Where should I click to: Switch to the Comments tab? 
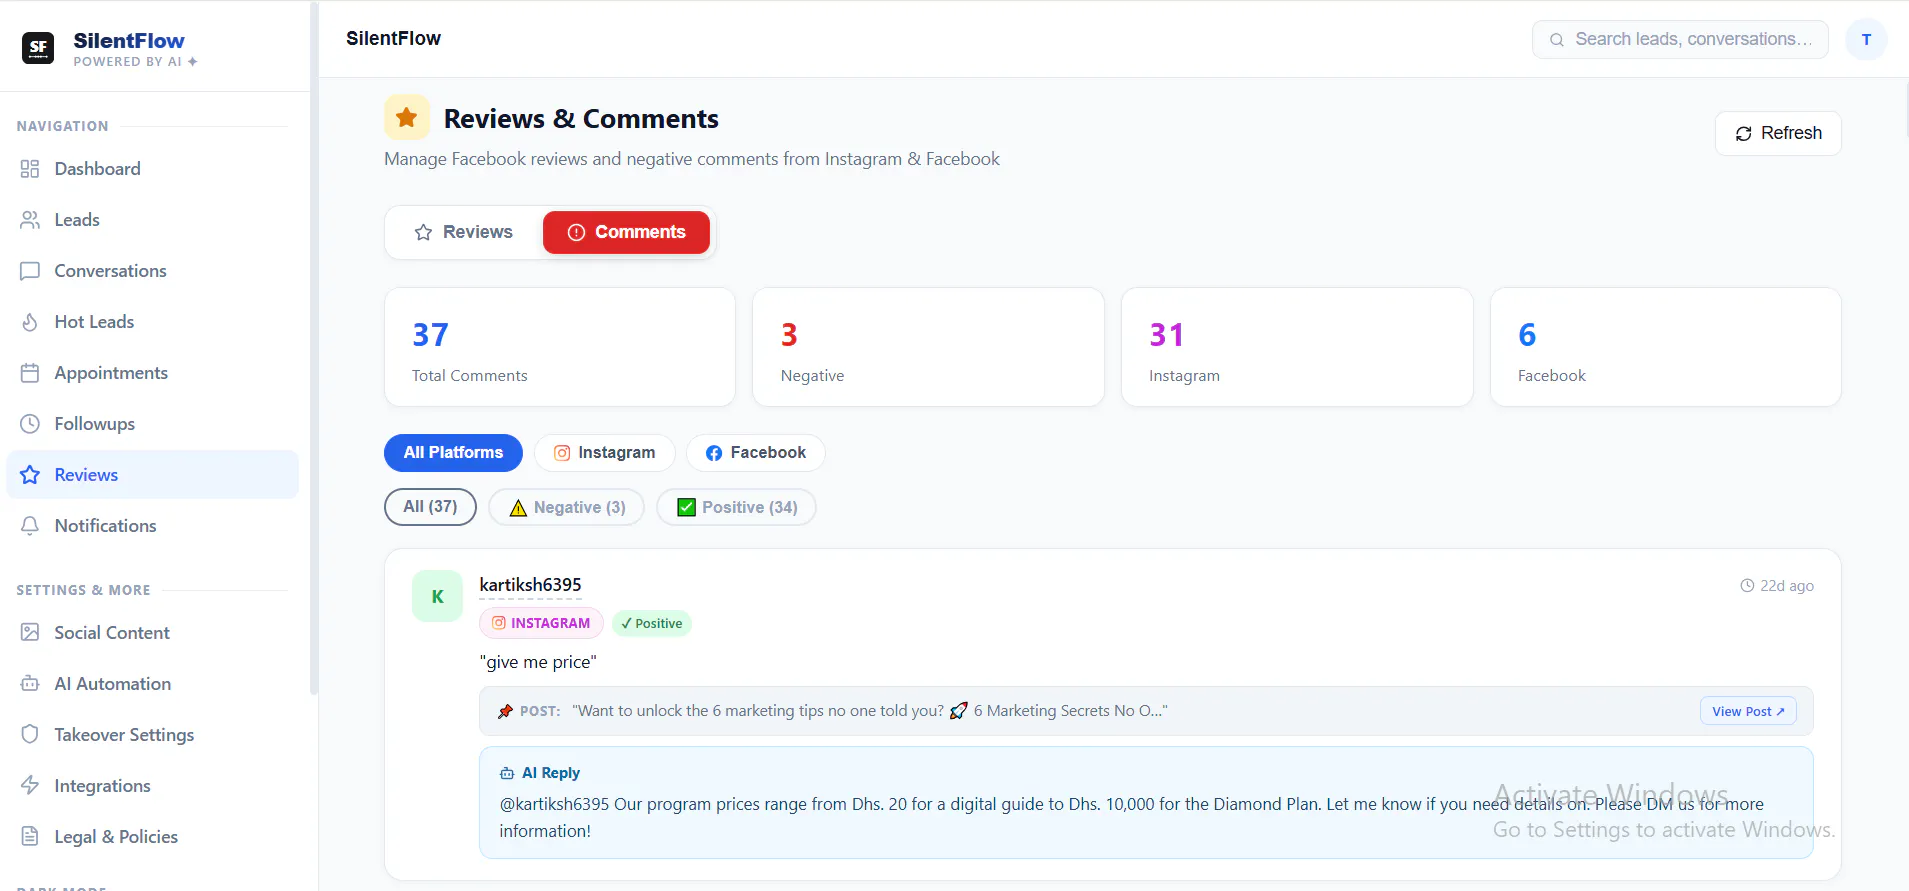(626, 232)
